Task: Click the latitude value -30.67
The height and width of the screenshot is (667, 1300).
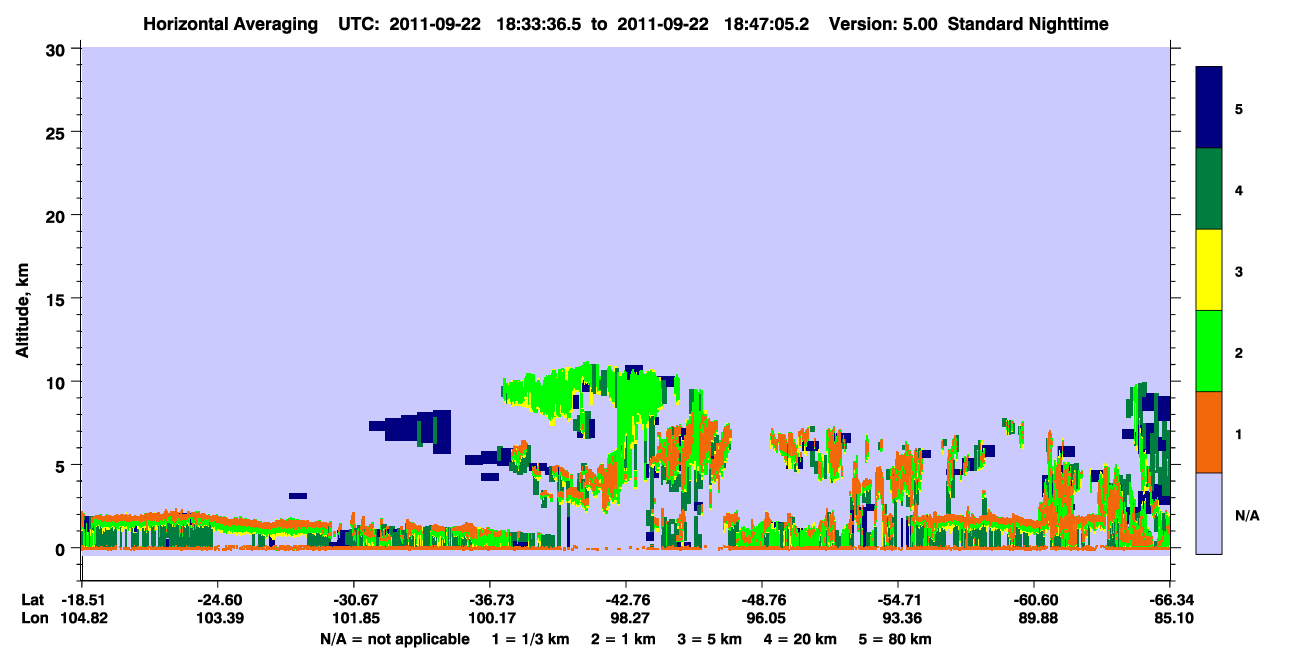Action: click(x=353, y=599)
